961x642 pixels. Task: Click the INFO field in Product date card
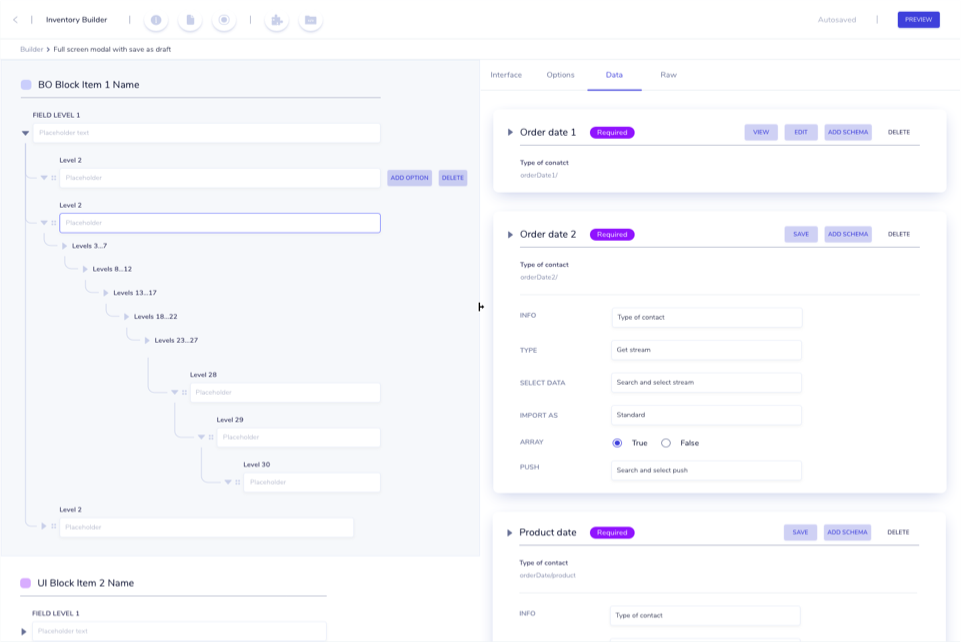pyautogui.click(x=705, y=616)
